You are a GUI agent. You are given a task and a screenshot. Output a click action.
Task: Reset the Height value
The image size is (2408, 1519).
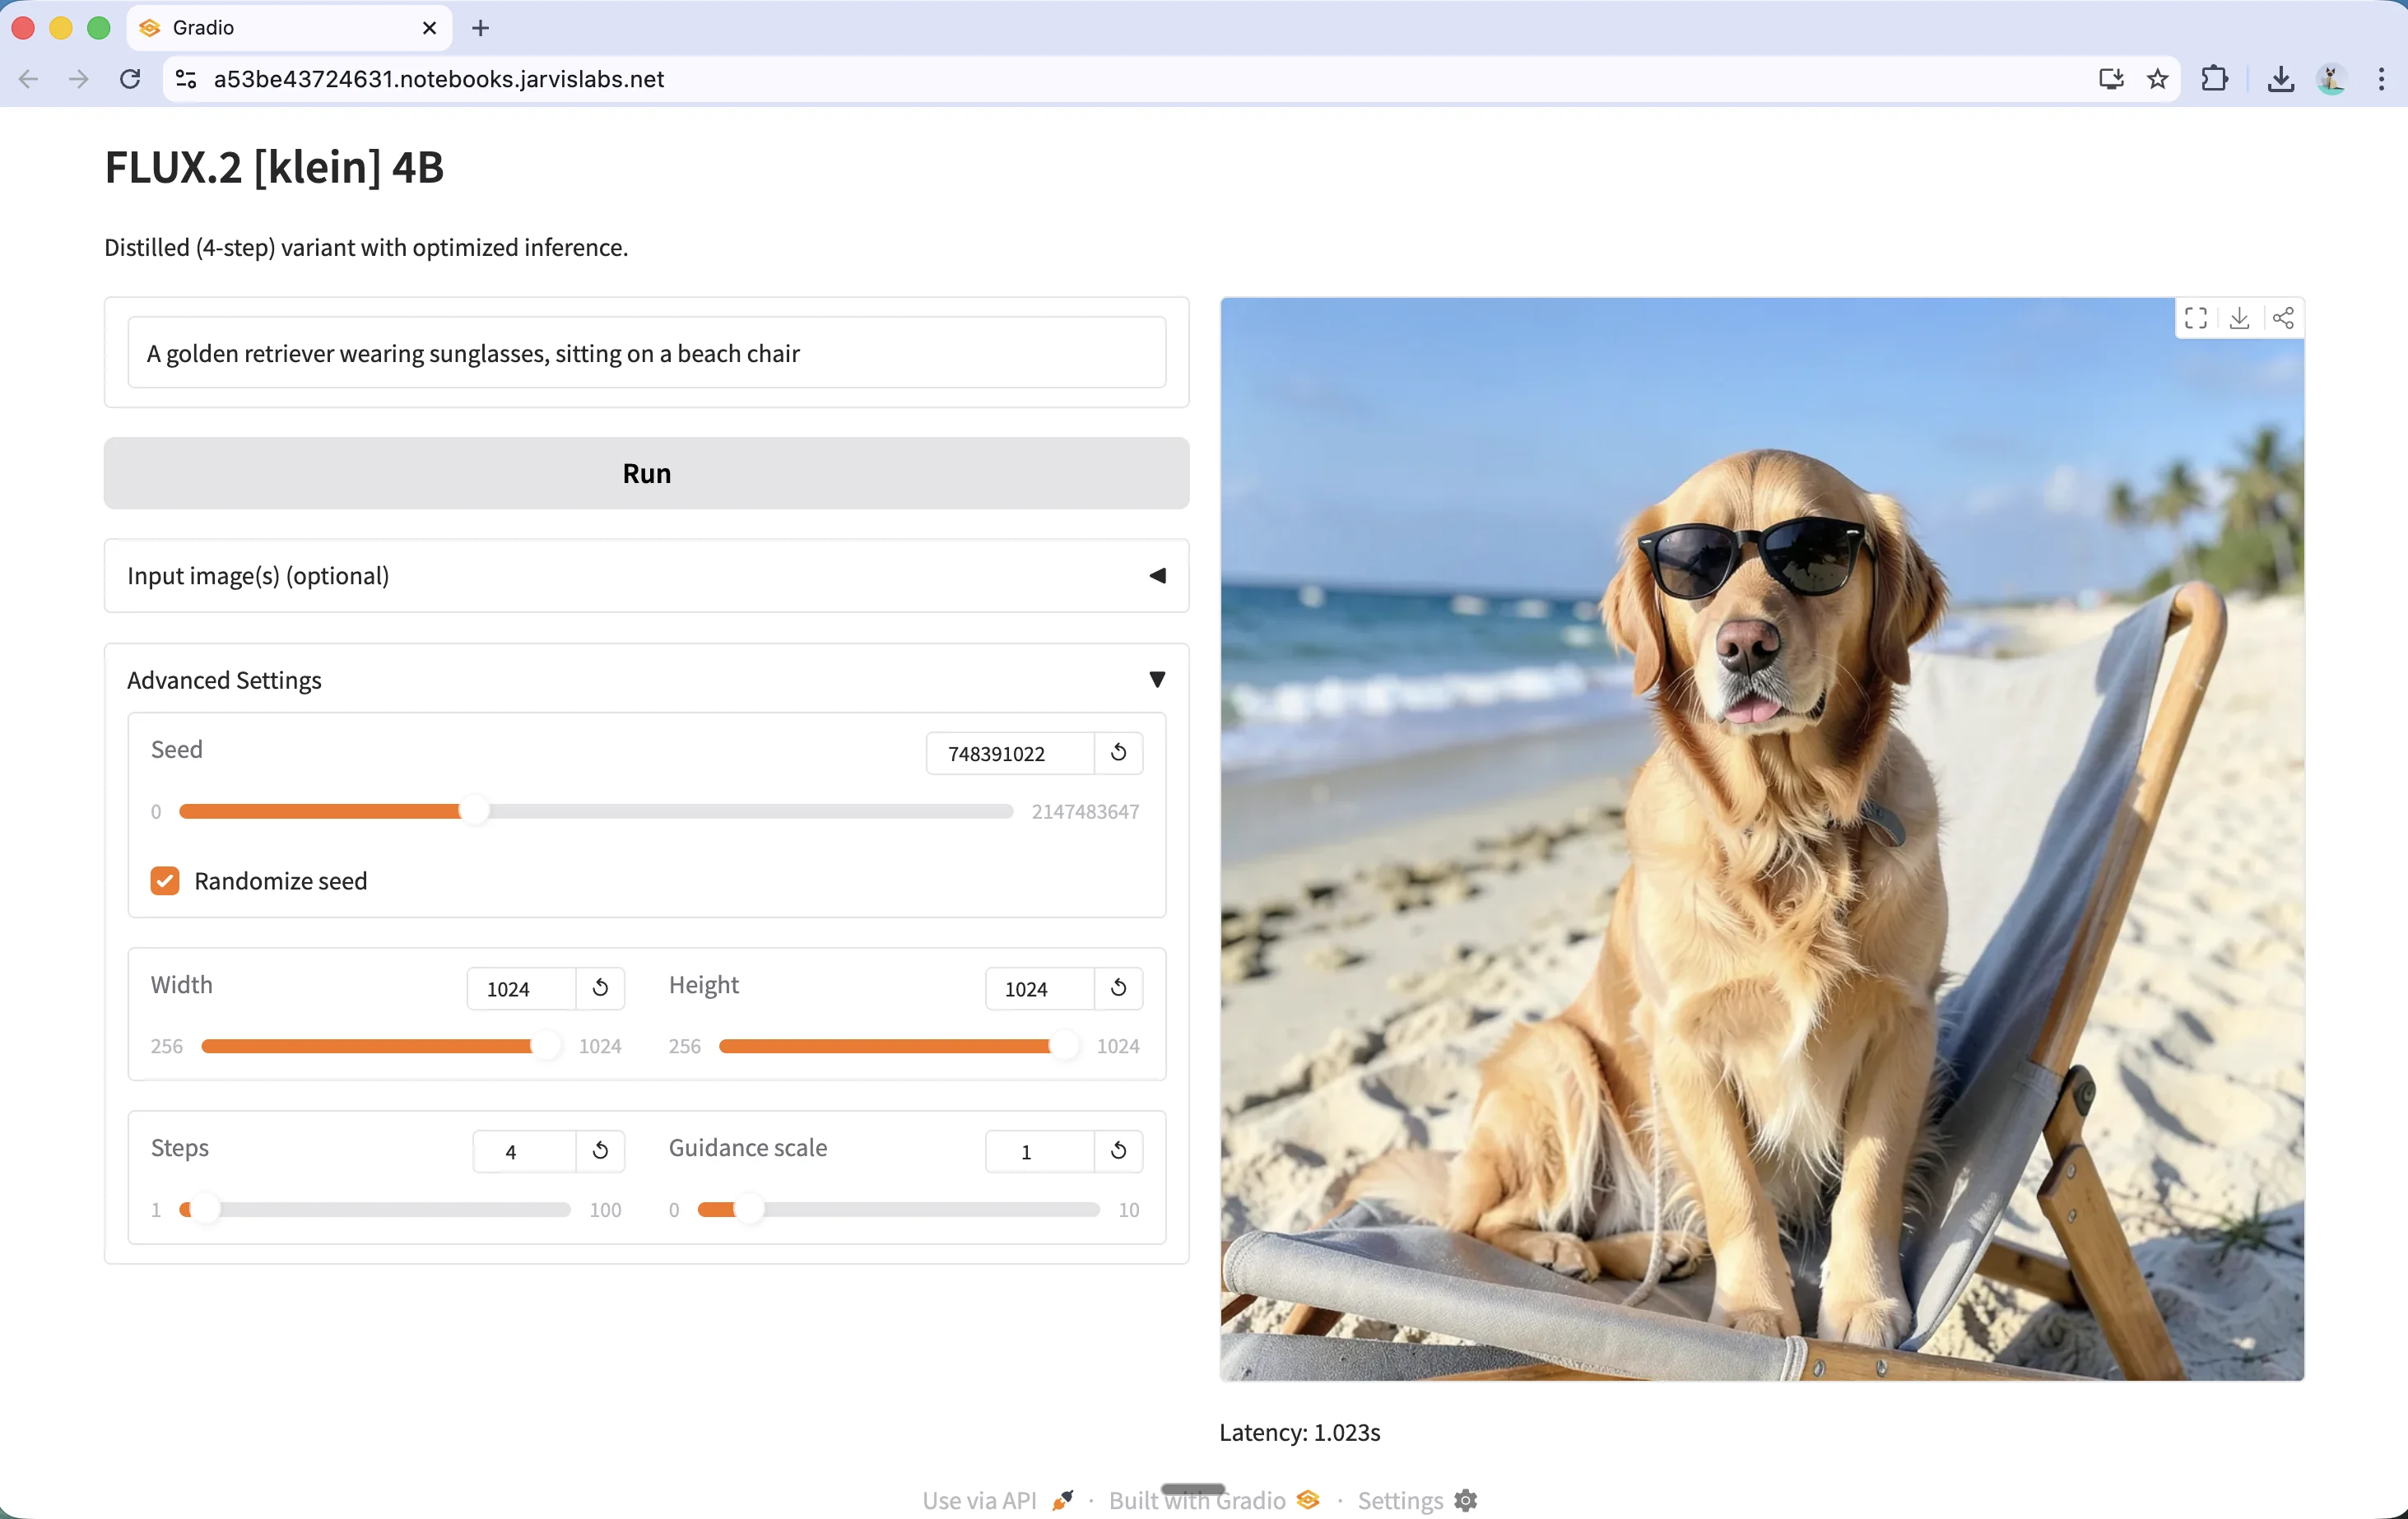[x=1118, y=988]
